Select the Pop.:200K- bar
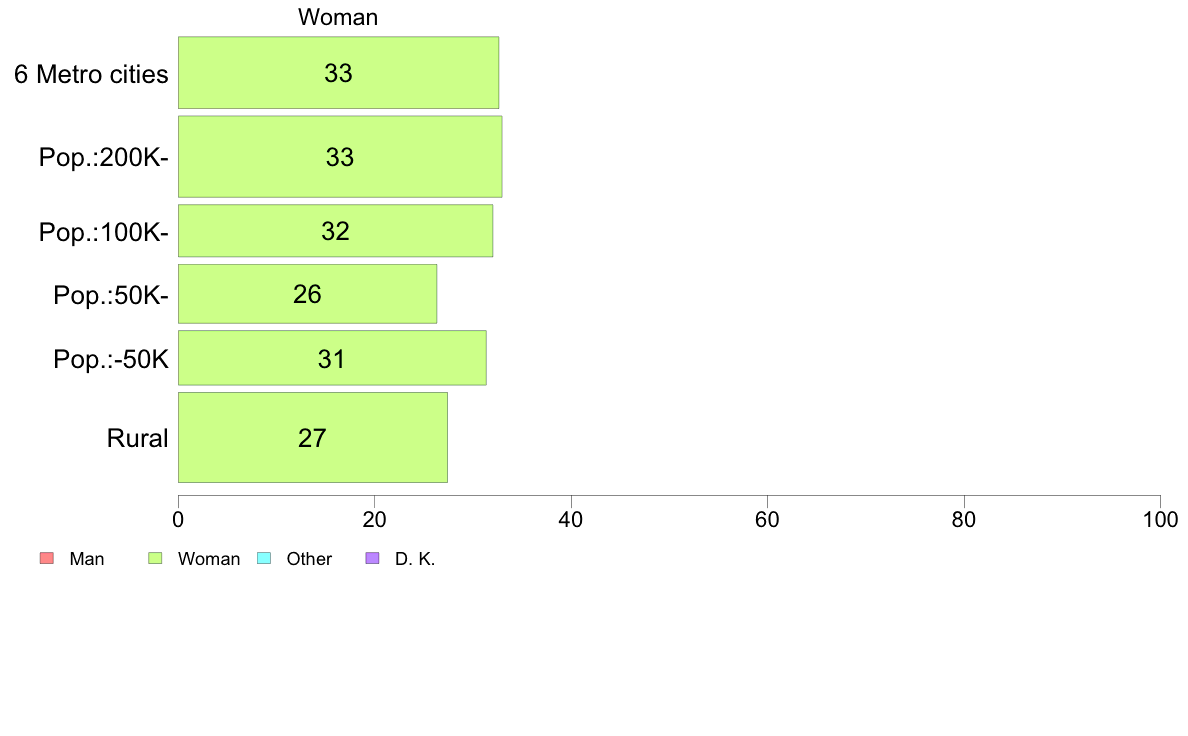The width and height of the screenshot is (1188, 736). (340, 157)
